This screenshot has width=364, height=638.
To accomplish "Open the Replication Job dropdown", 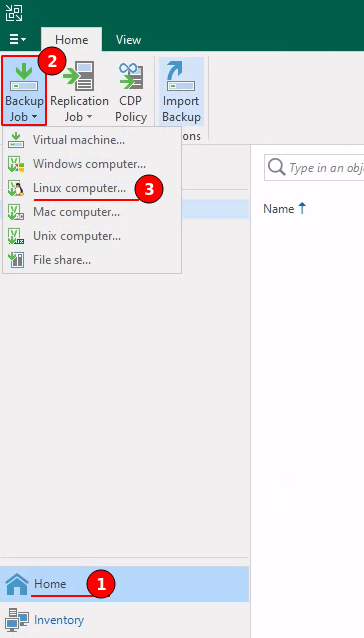I will click(x=79, y=91).
